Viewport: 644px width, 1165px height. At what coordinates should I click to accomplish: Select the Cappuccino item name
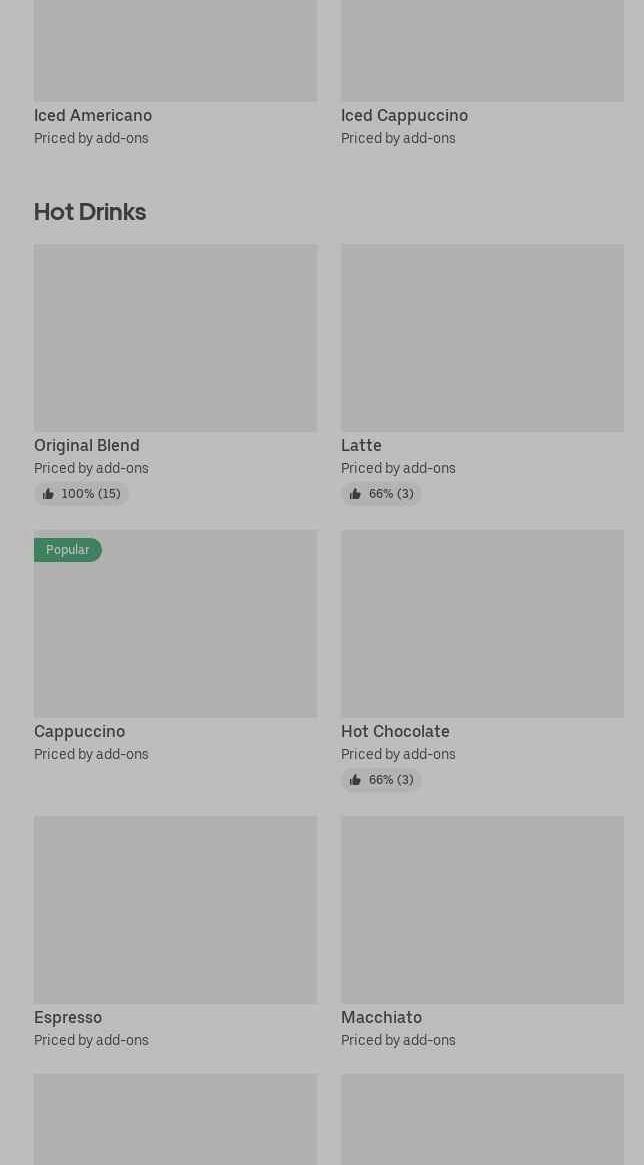point(79,732)
